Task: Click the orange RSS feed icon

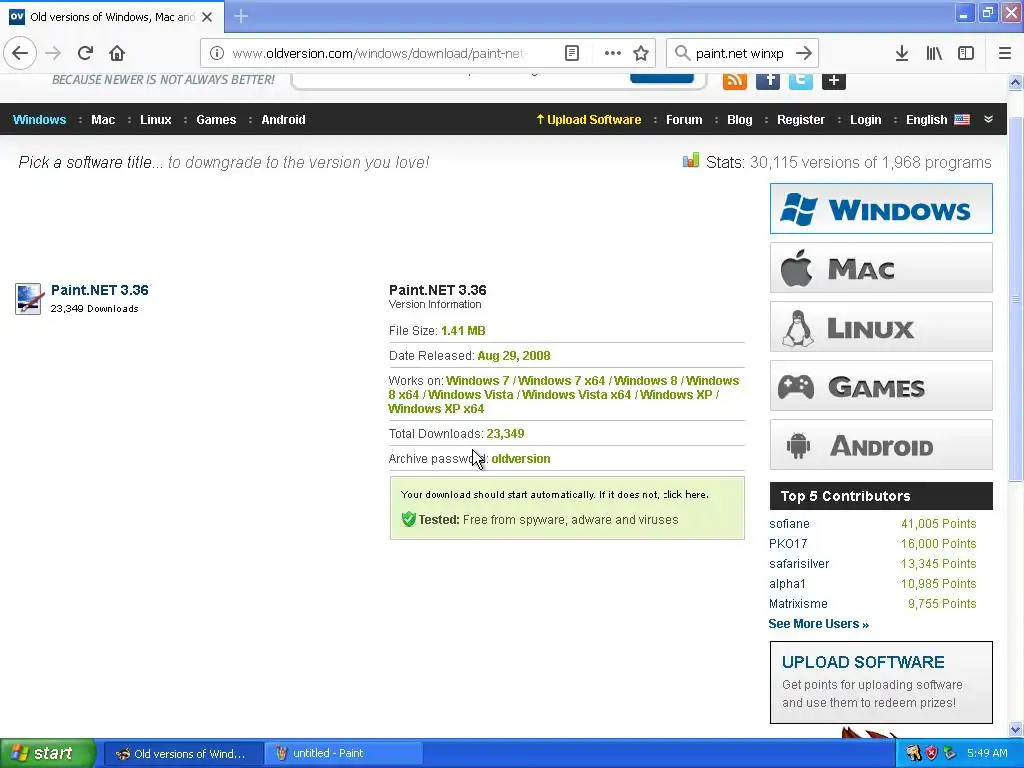Action: point(735,80)
